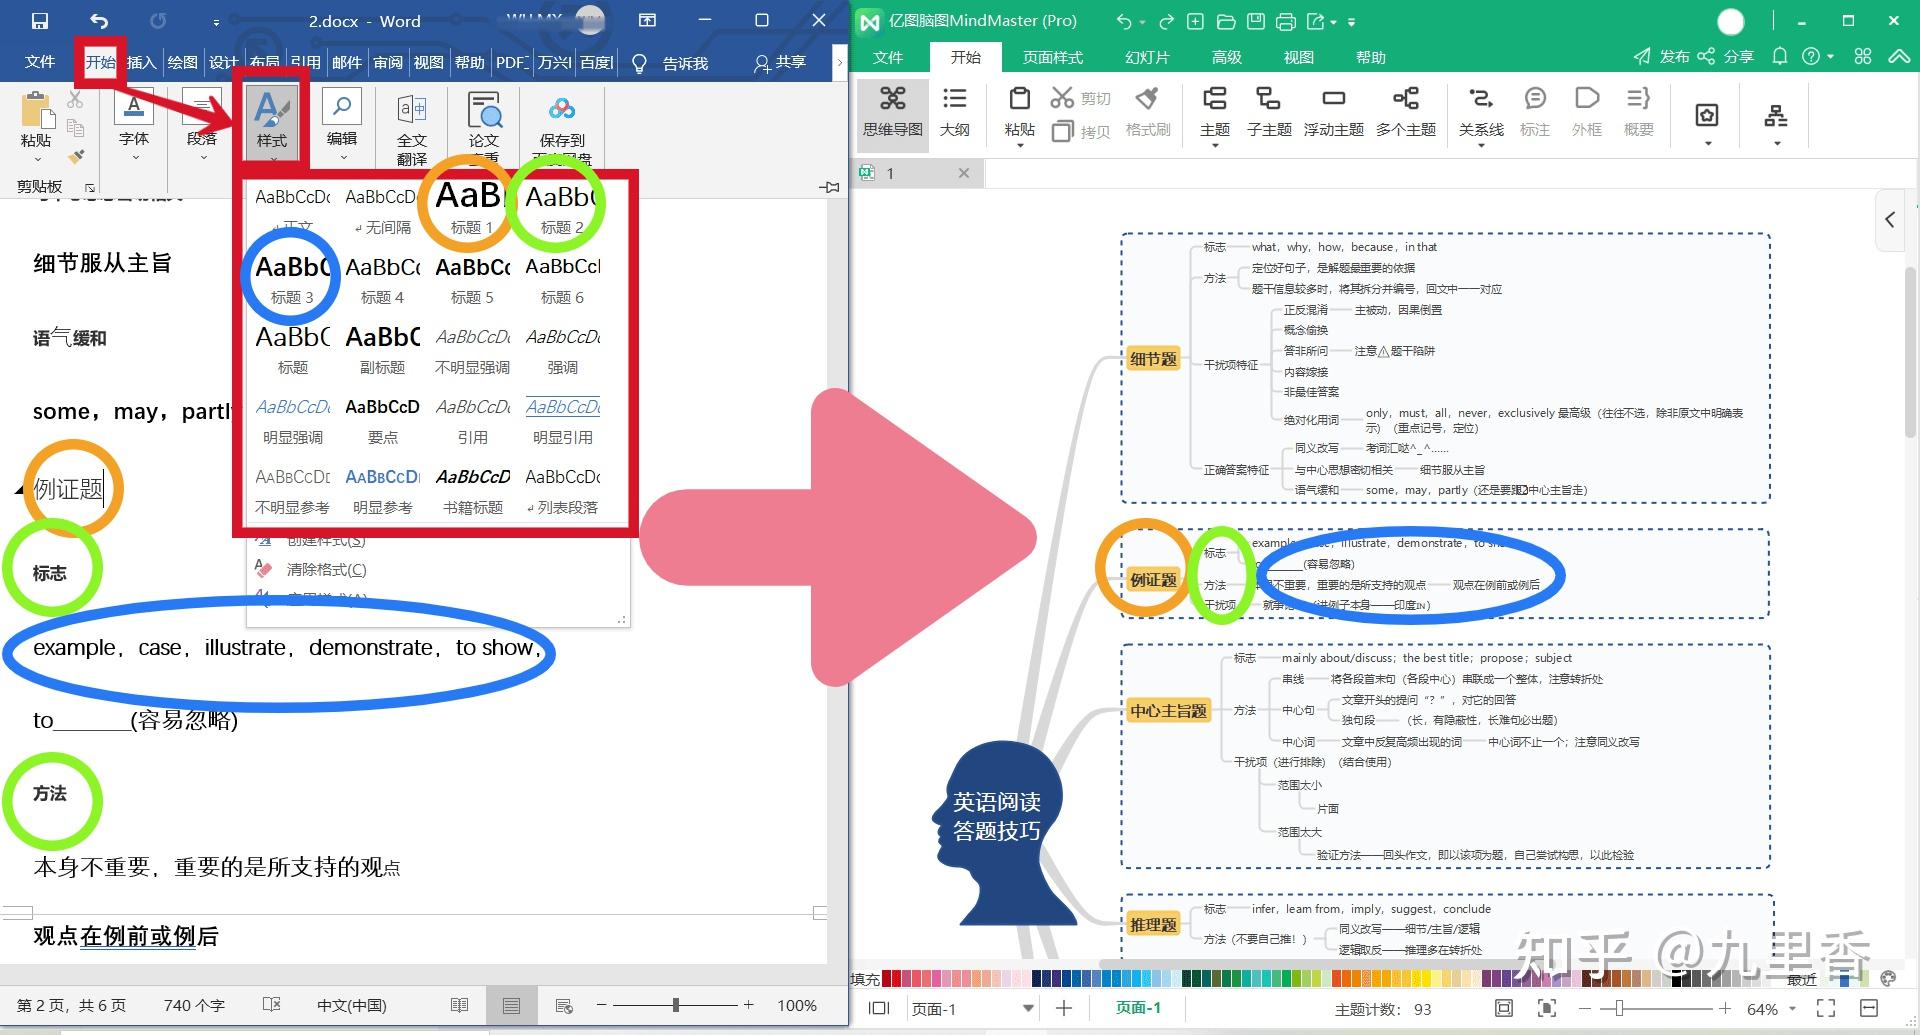Adjust the MindMaster zoom slider handle
Image resolution: width=1920 pixels, height=1035 pixels.
point(1619,1008)
